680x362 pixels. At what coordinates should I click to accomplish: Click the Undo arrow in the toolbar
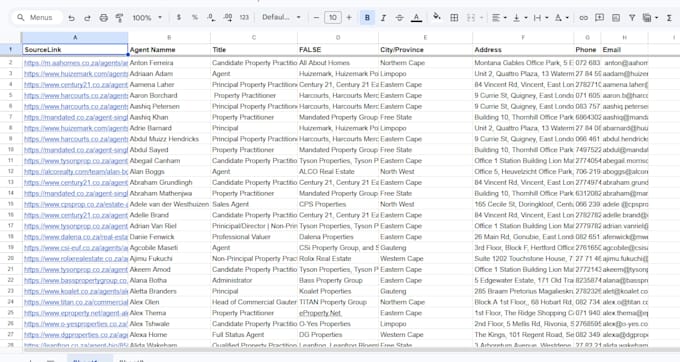[72, 18]
